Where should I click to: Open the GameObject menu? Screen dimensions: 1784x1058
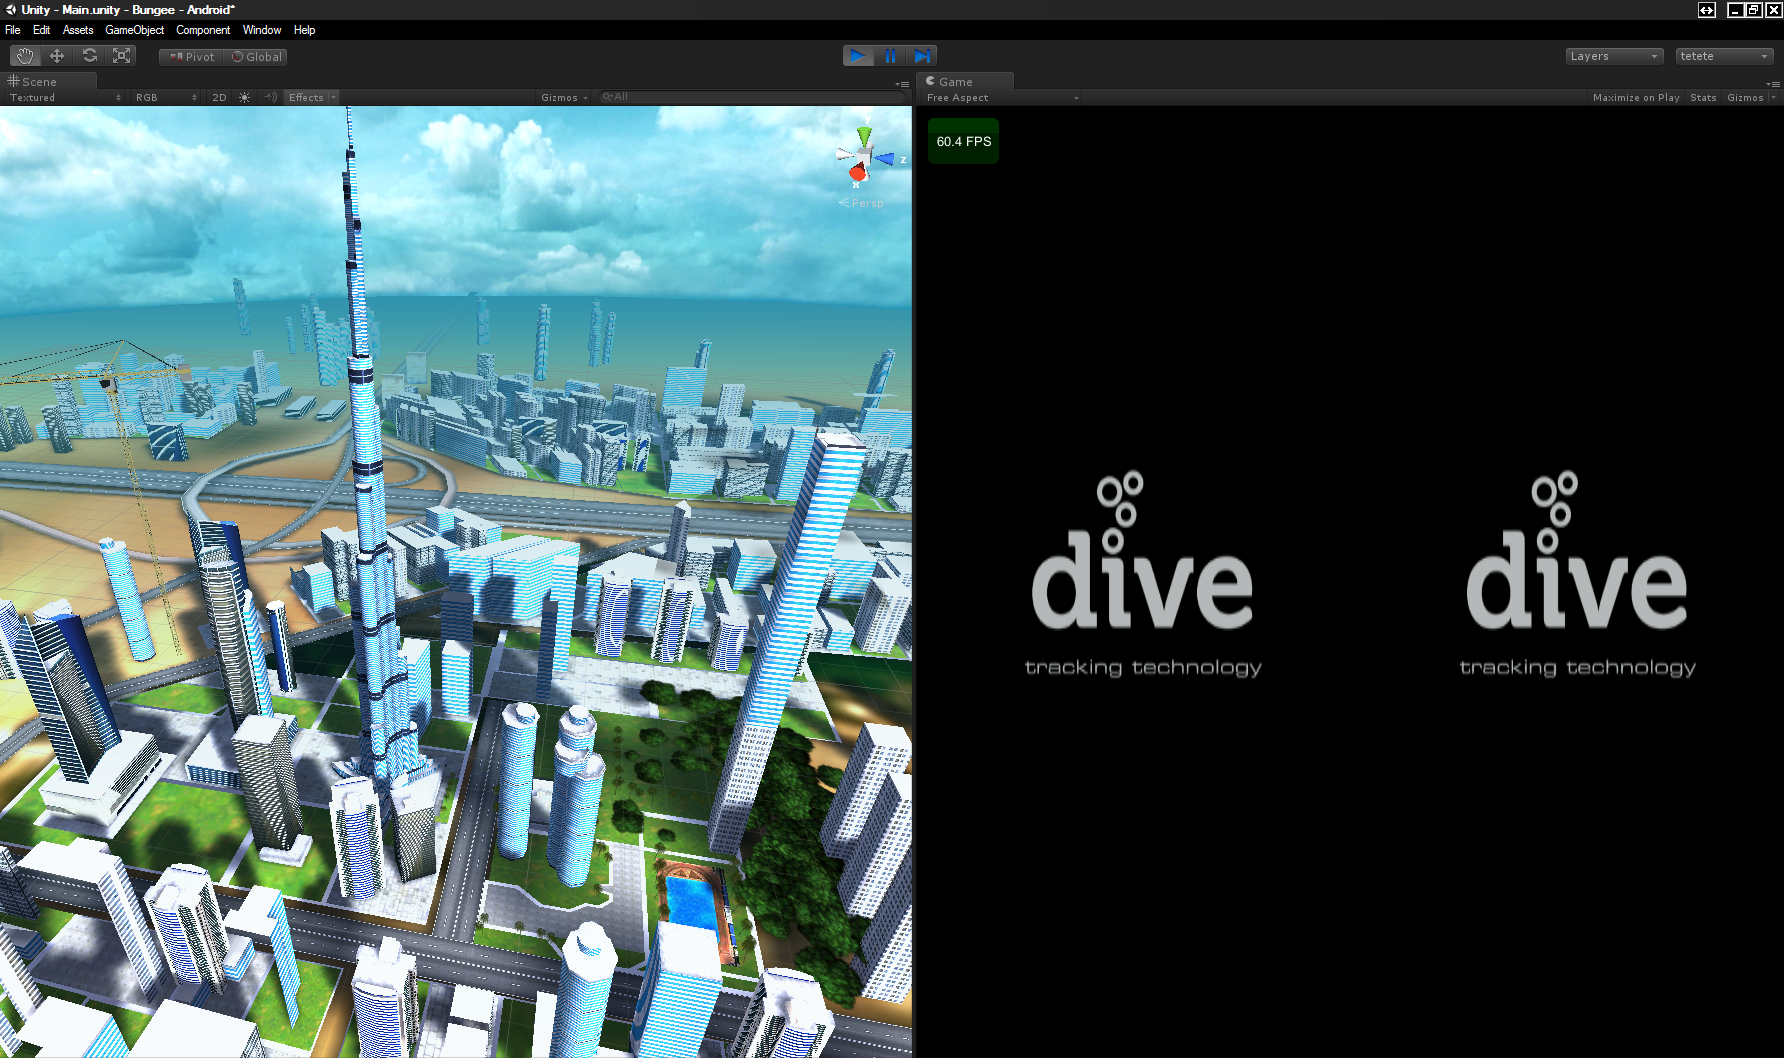click(134, 30)
